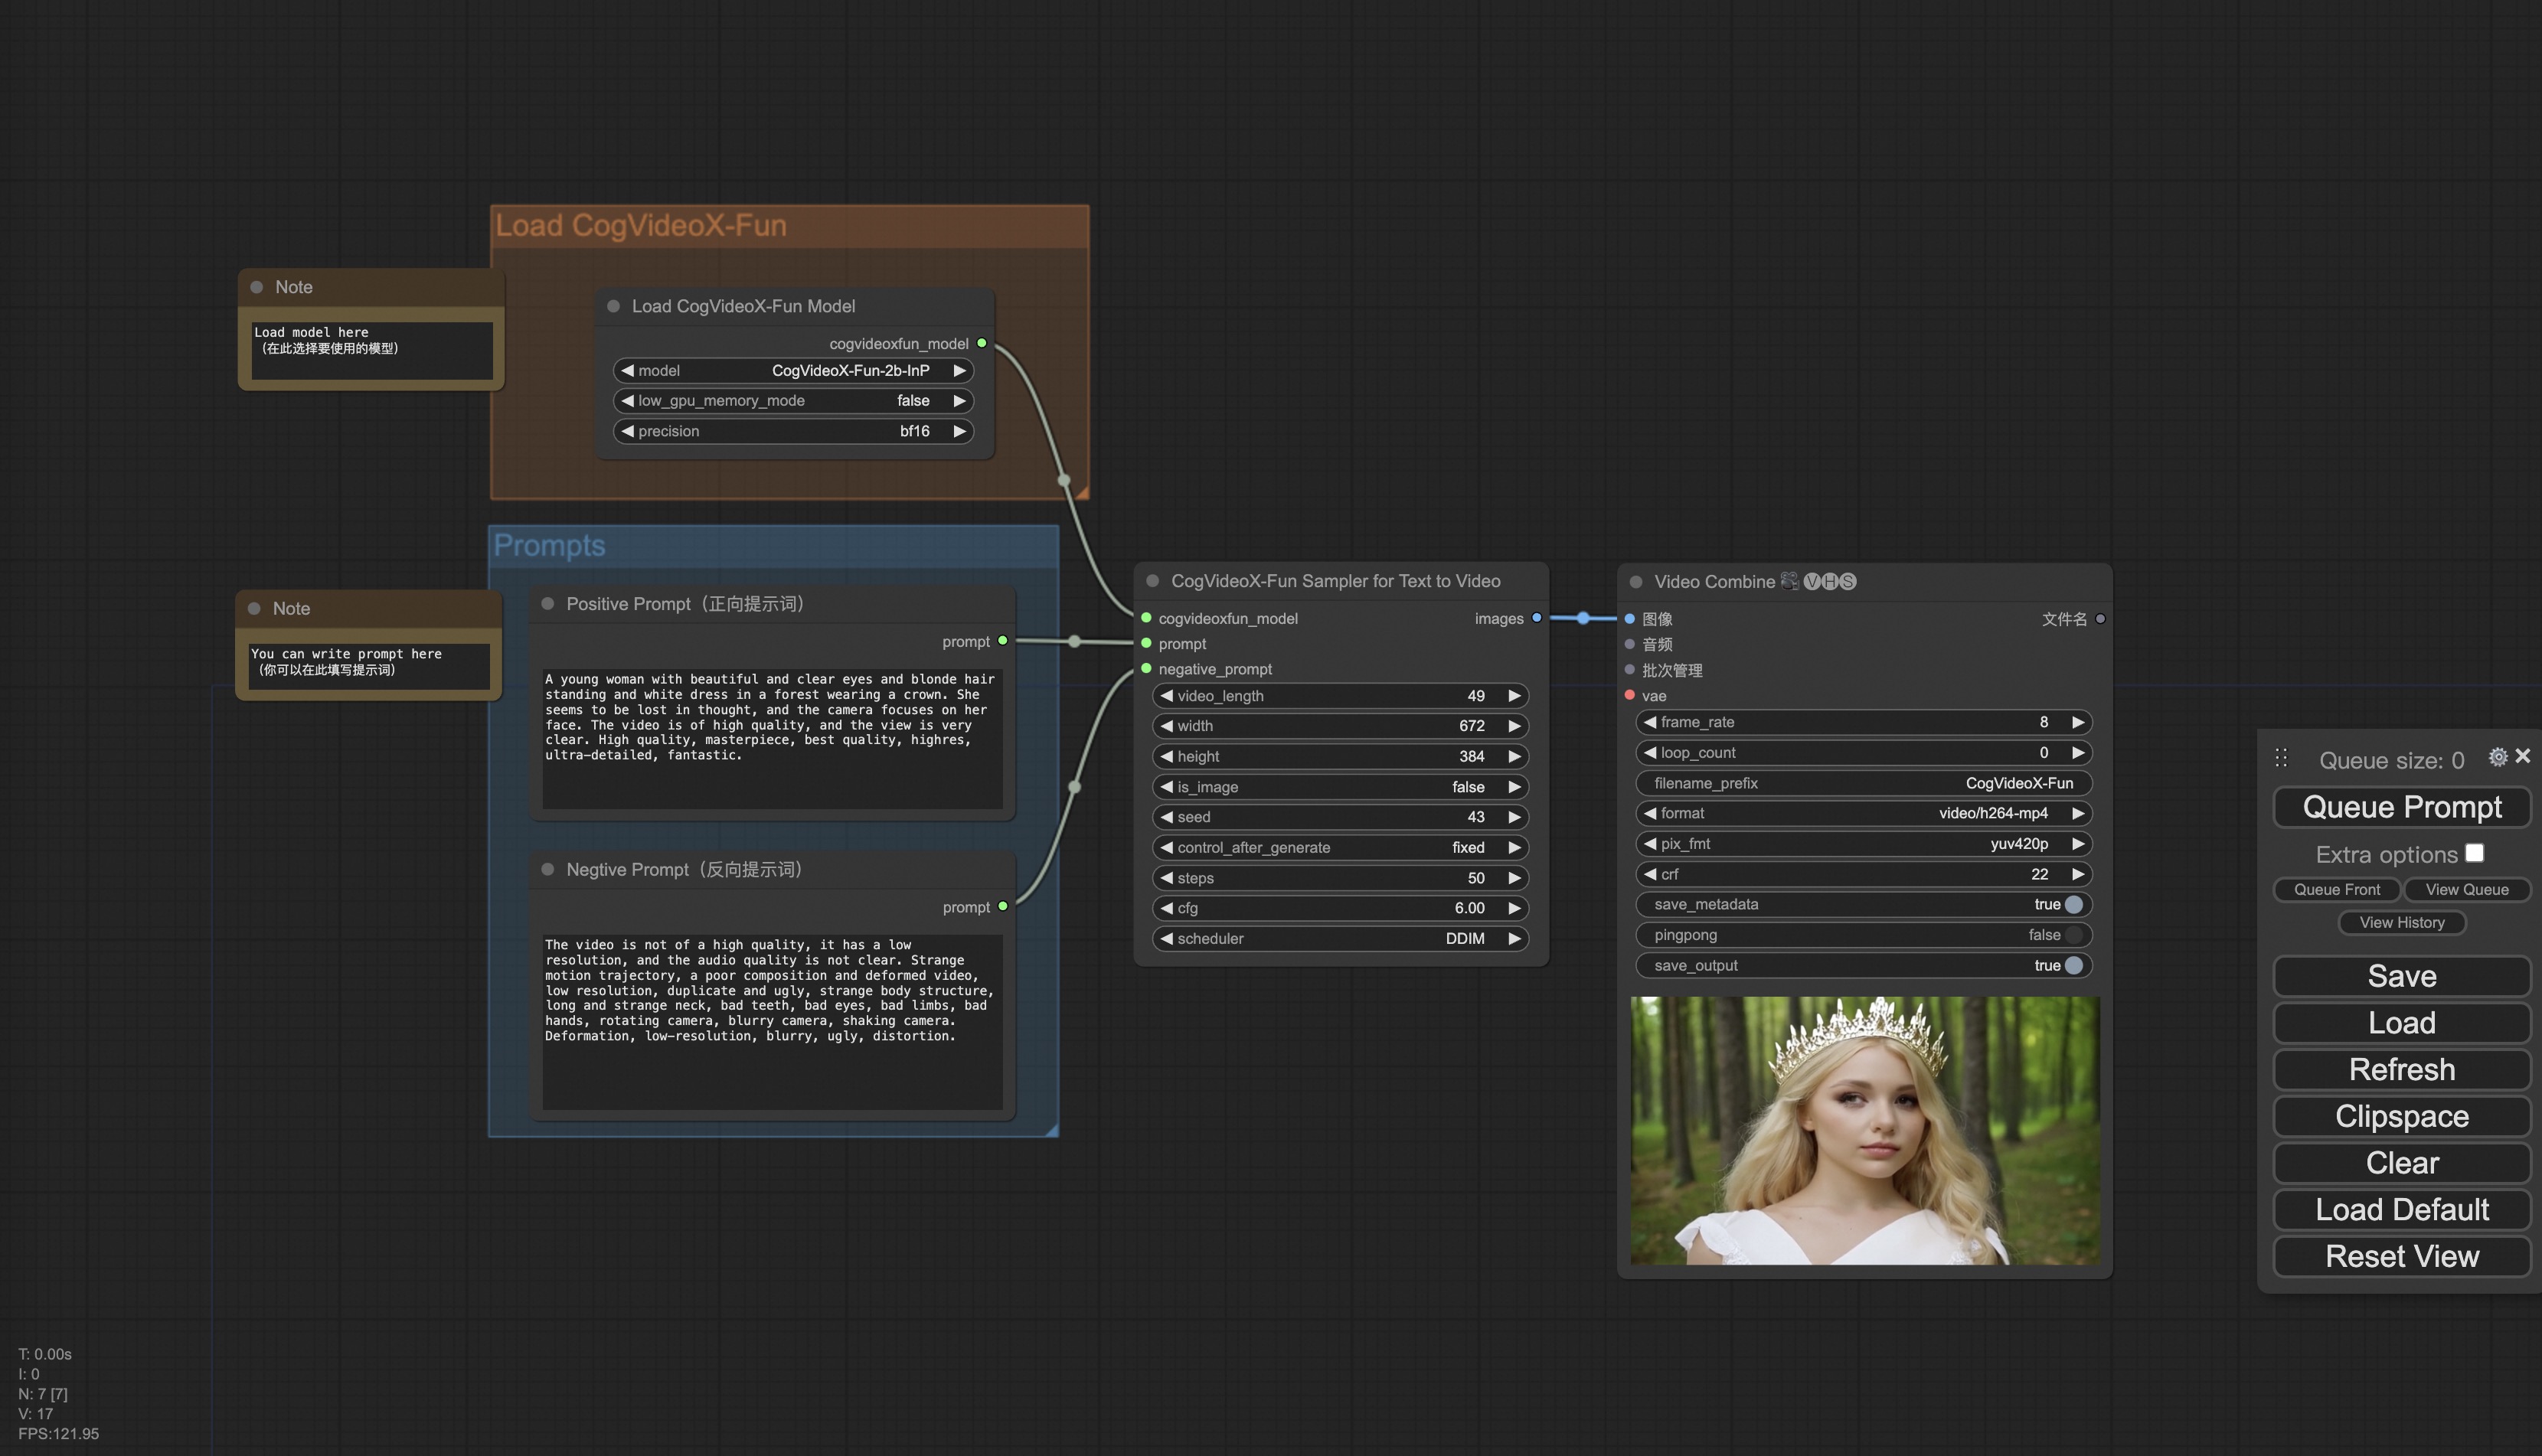Collapse the Positive Prompt node dot
Viewport: 2542px width, 1456px height.
(548, 603)
